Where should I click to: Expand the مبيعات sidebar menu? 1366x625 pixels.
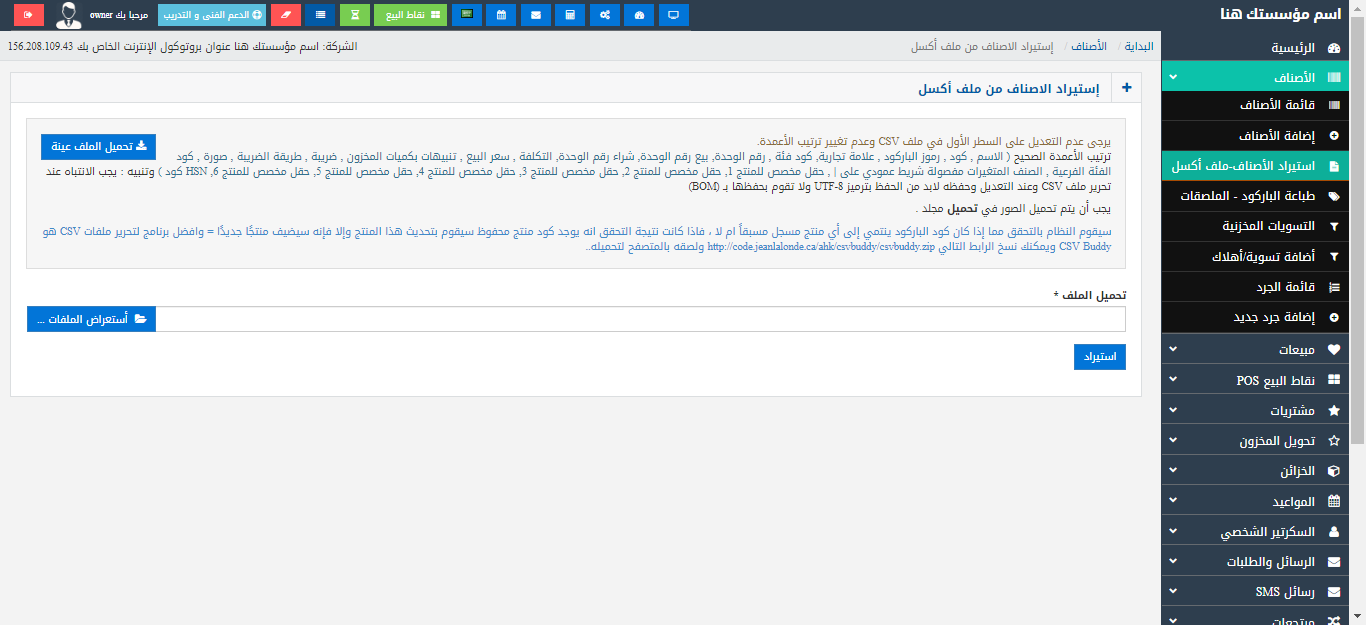click(x=1262, y=350)
